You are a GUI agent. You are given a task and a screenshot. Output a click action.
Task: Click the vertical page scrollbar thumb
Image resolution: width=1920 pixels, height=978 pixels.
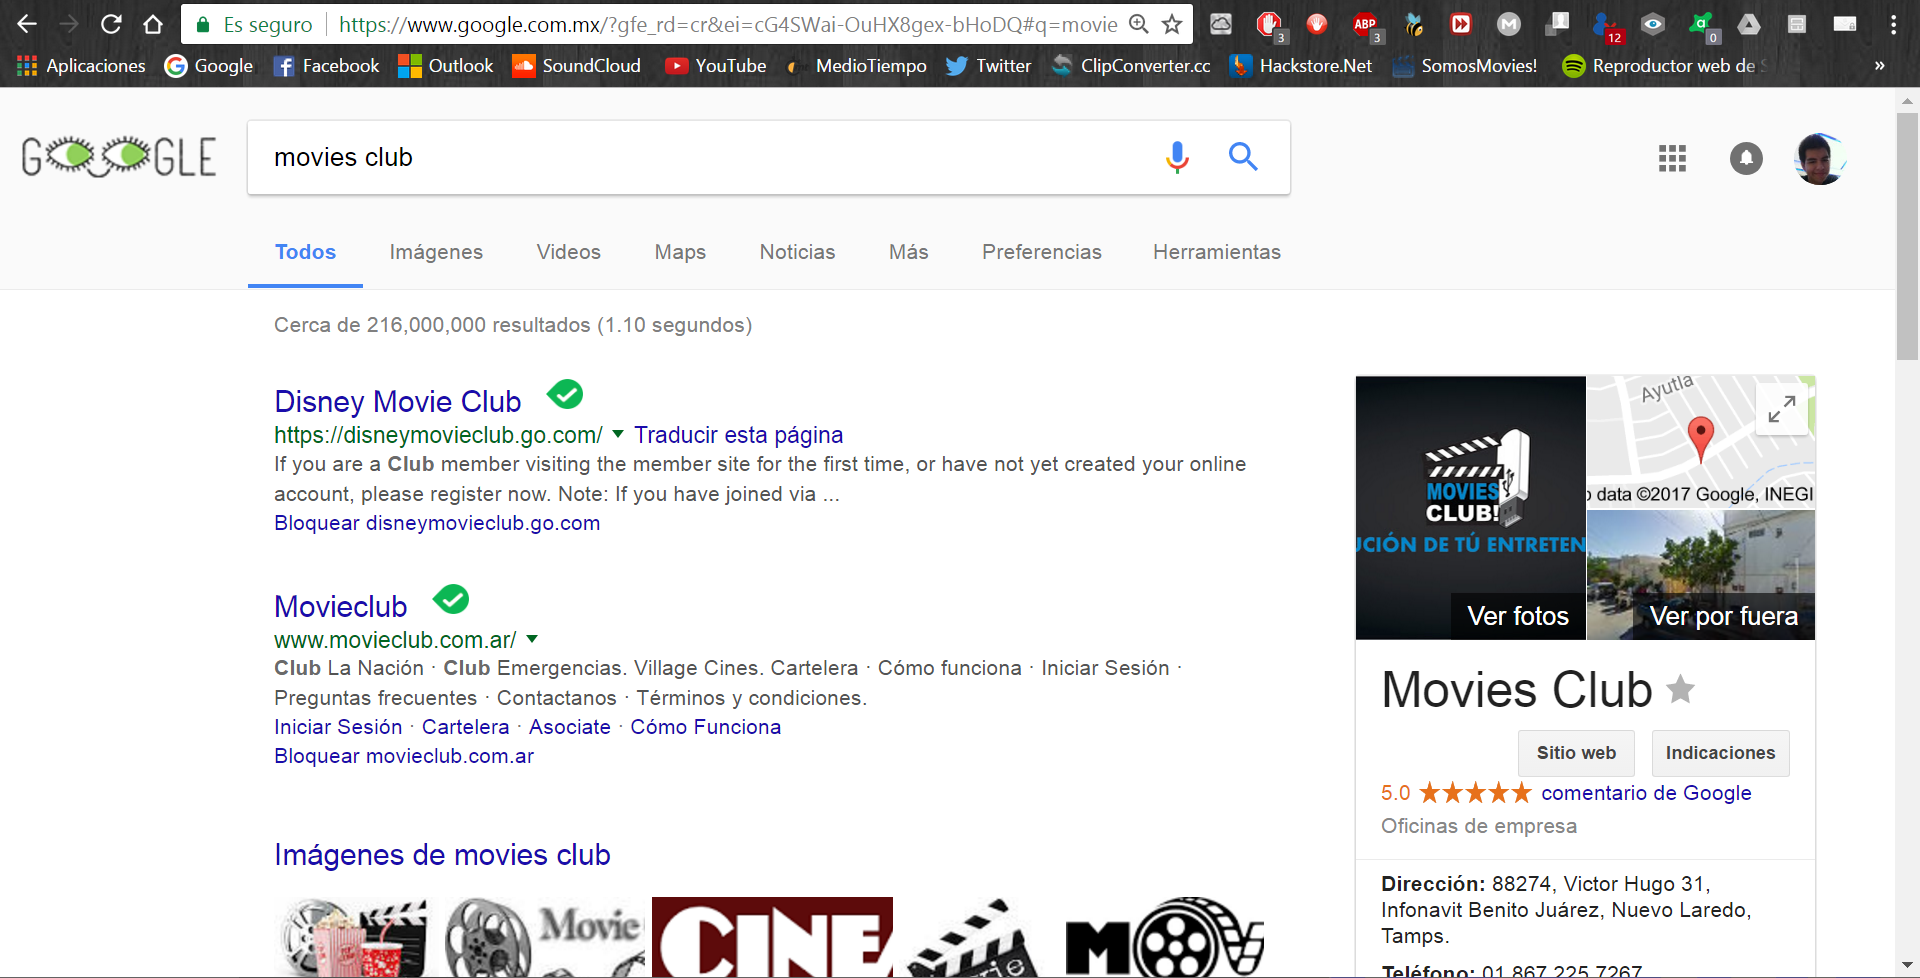coord(1907,236)
